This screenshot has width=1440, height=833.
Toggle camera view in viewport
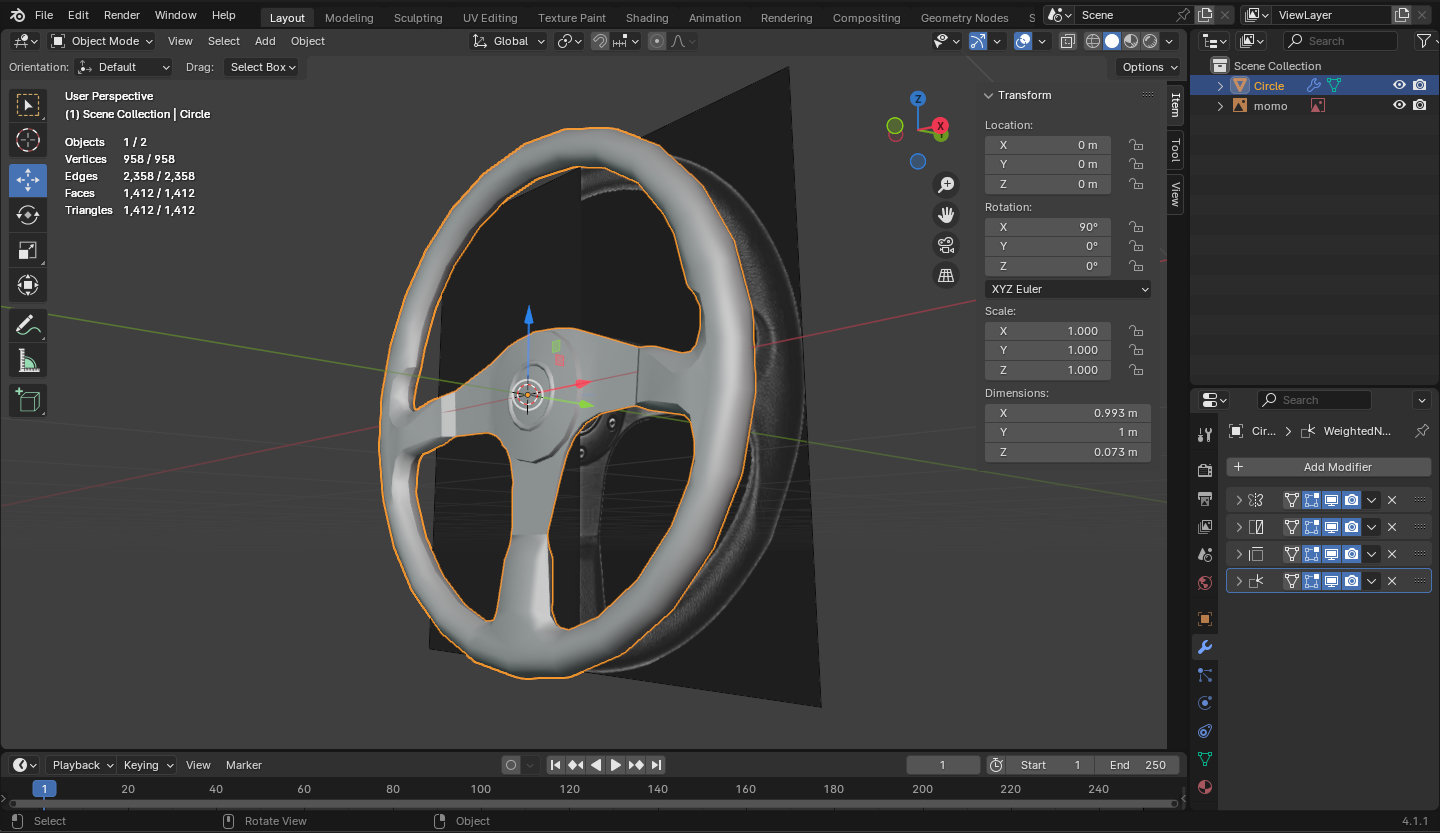click(x=945, y=245)
